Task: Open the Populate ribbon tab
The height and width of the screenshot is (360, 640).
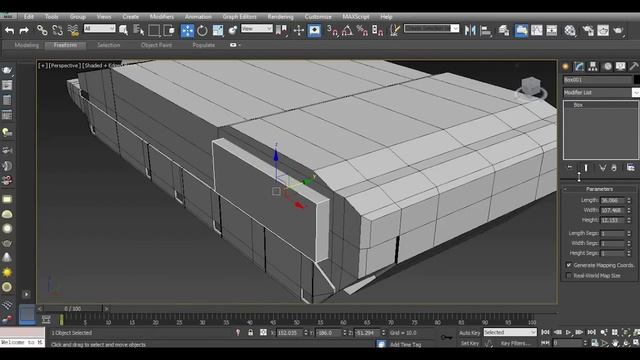Action: point(204,45)
